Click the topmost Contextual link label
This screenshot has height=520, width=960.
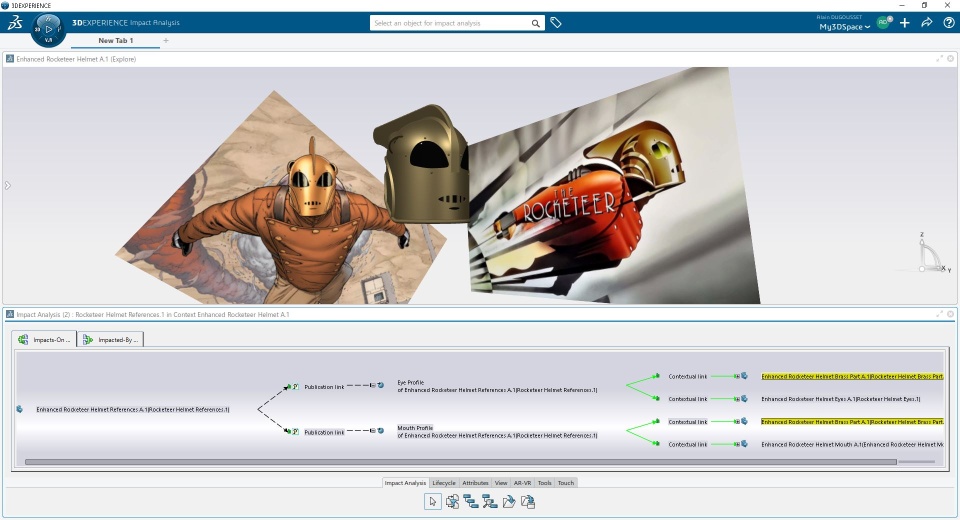pyautogui.click(x=688, y=376)
